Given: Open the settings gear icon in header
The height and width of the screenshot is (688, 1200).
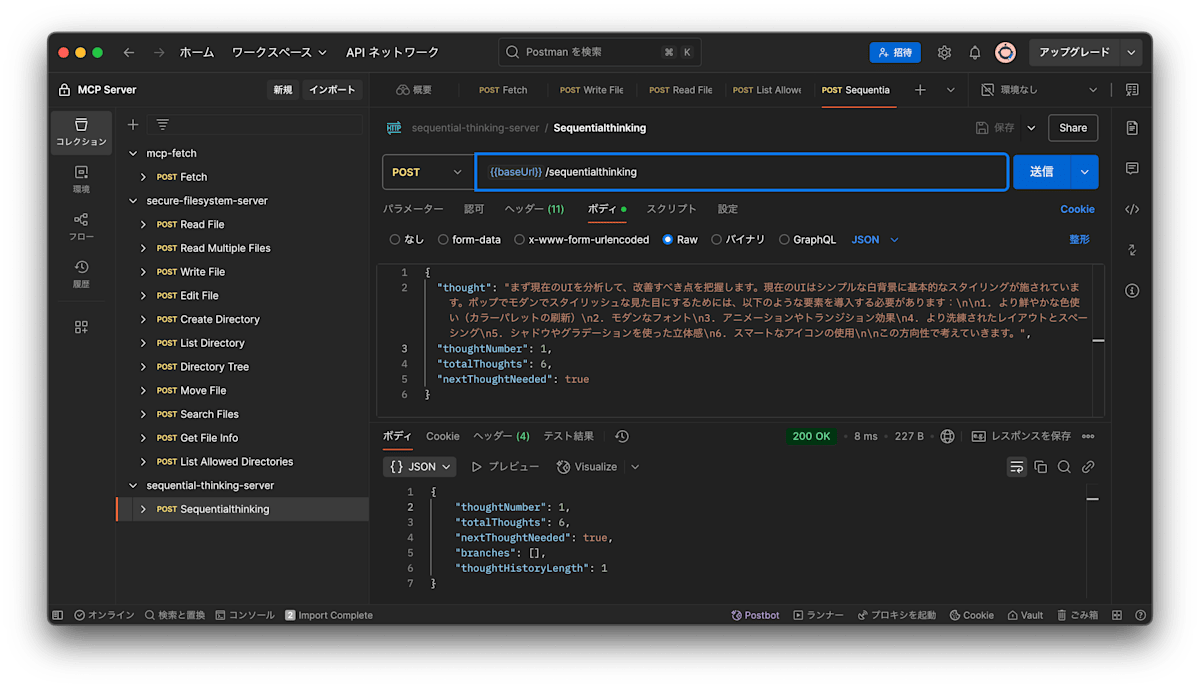Looking at the screenshot, I should [x=944, y=52].
